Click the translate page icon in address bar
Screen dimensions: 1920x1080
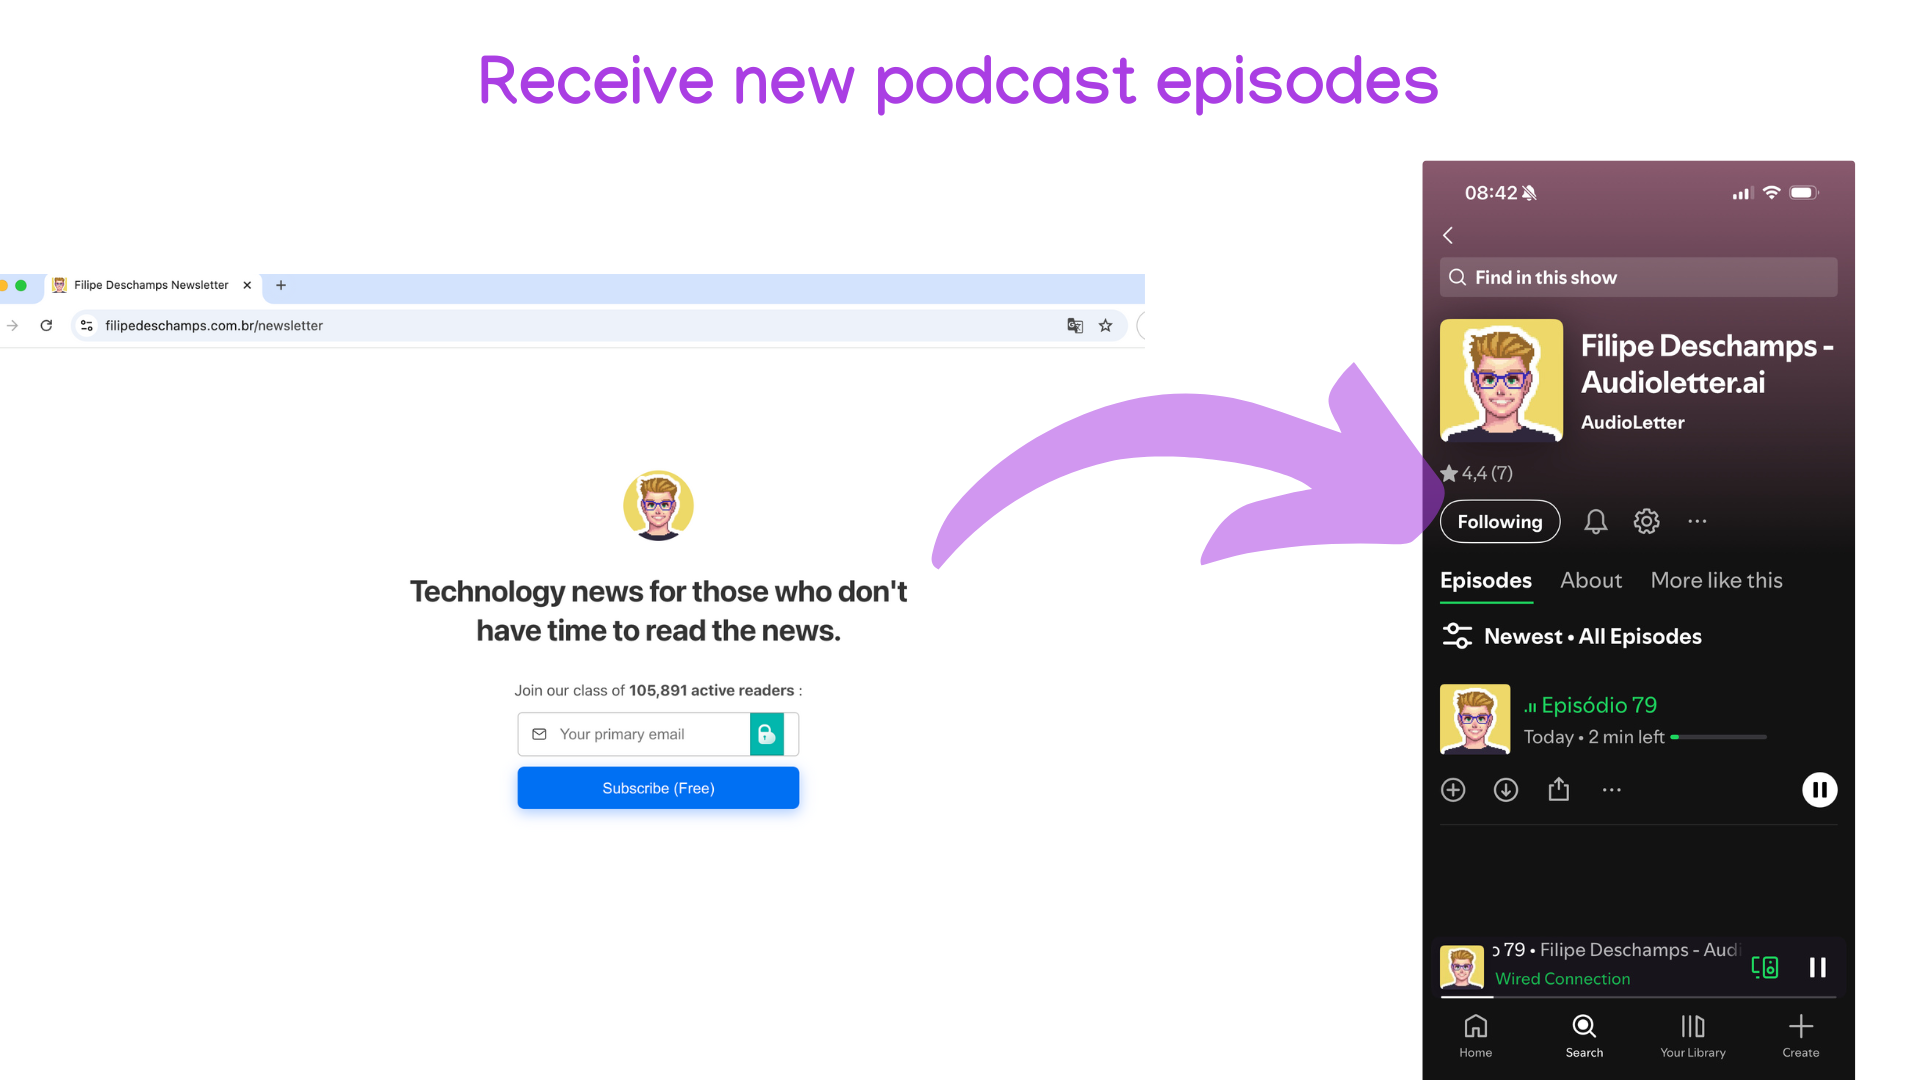pyautogui.click(x=1075, y=325)
